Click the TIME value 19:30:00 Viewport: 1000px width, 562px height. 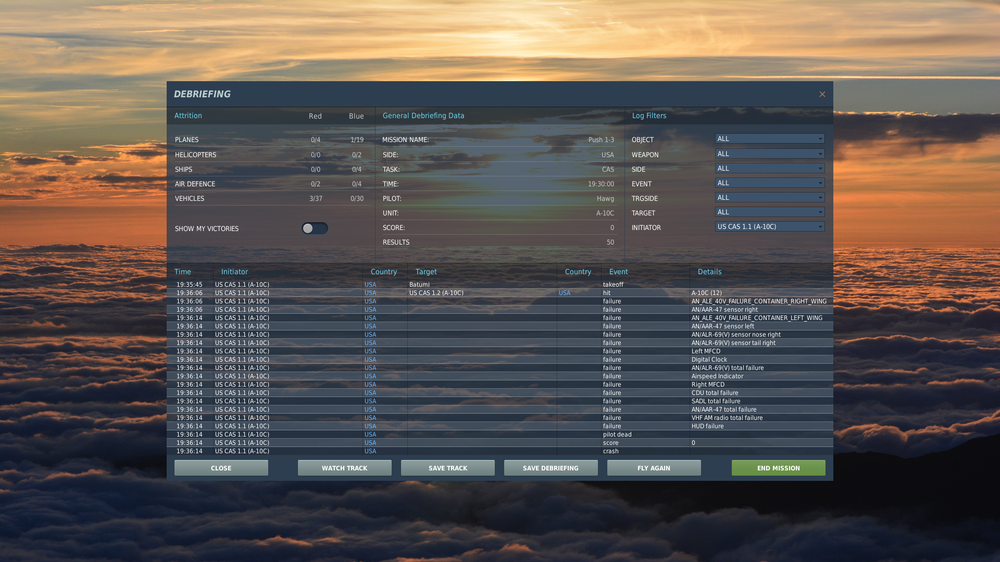[x=601, y=184]
